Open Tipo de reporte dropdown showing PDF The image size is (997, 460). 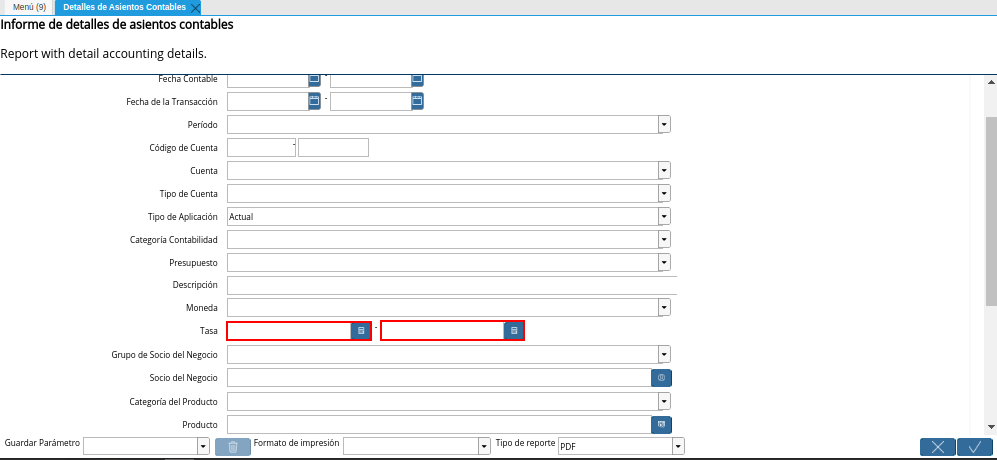coord(678,447)
